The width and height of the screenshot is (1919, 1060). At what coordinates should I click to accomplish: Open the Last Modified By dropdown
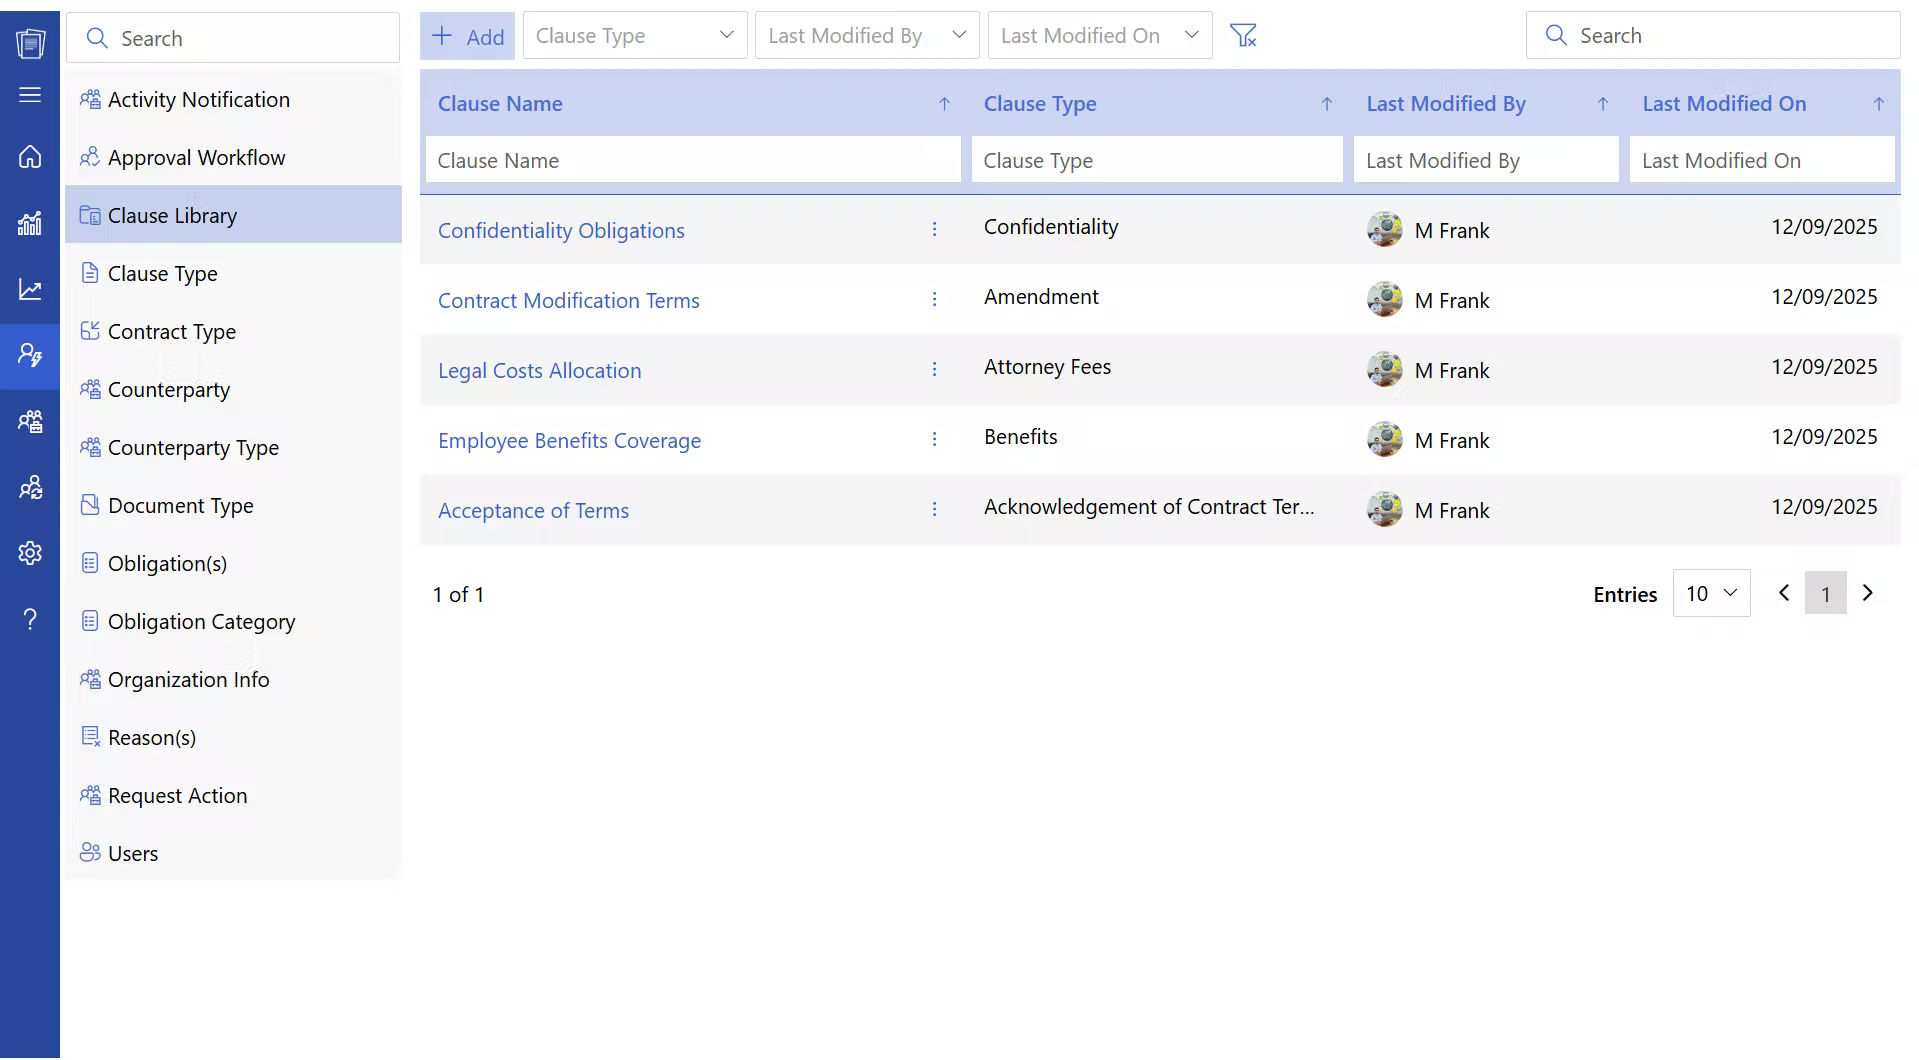[866, 35]
